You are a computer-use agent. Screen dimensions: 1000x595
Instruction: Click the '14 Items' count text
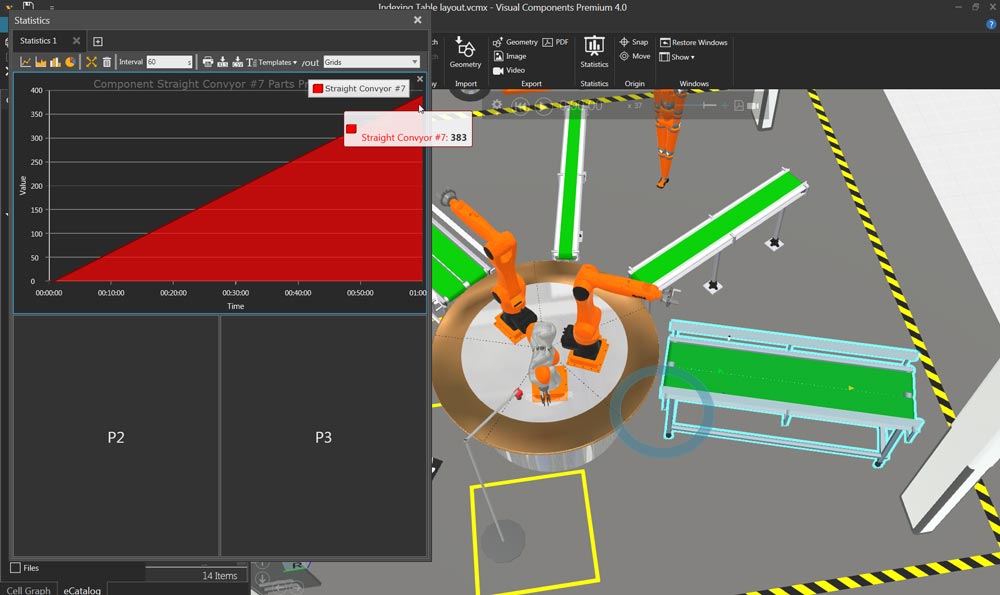[x=219, y=575]
